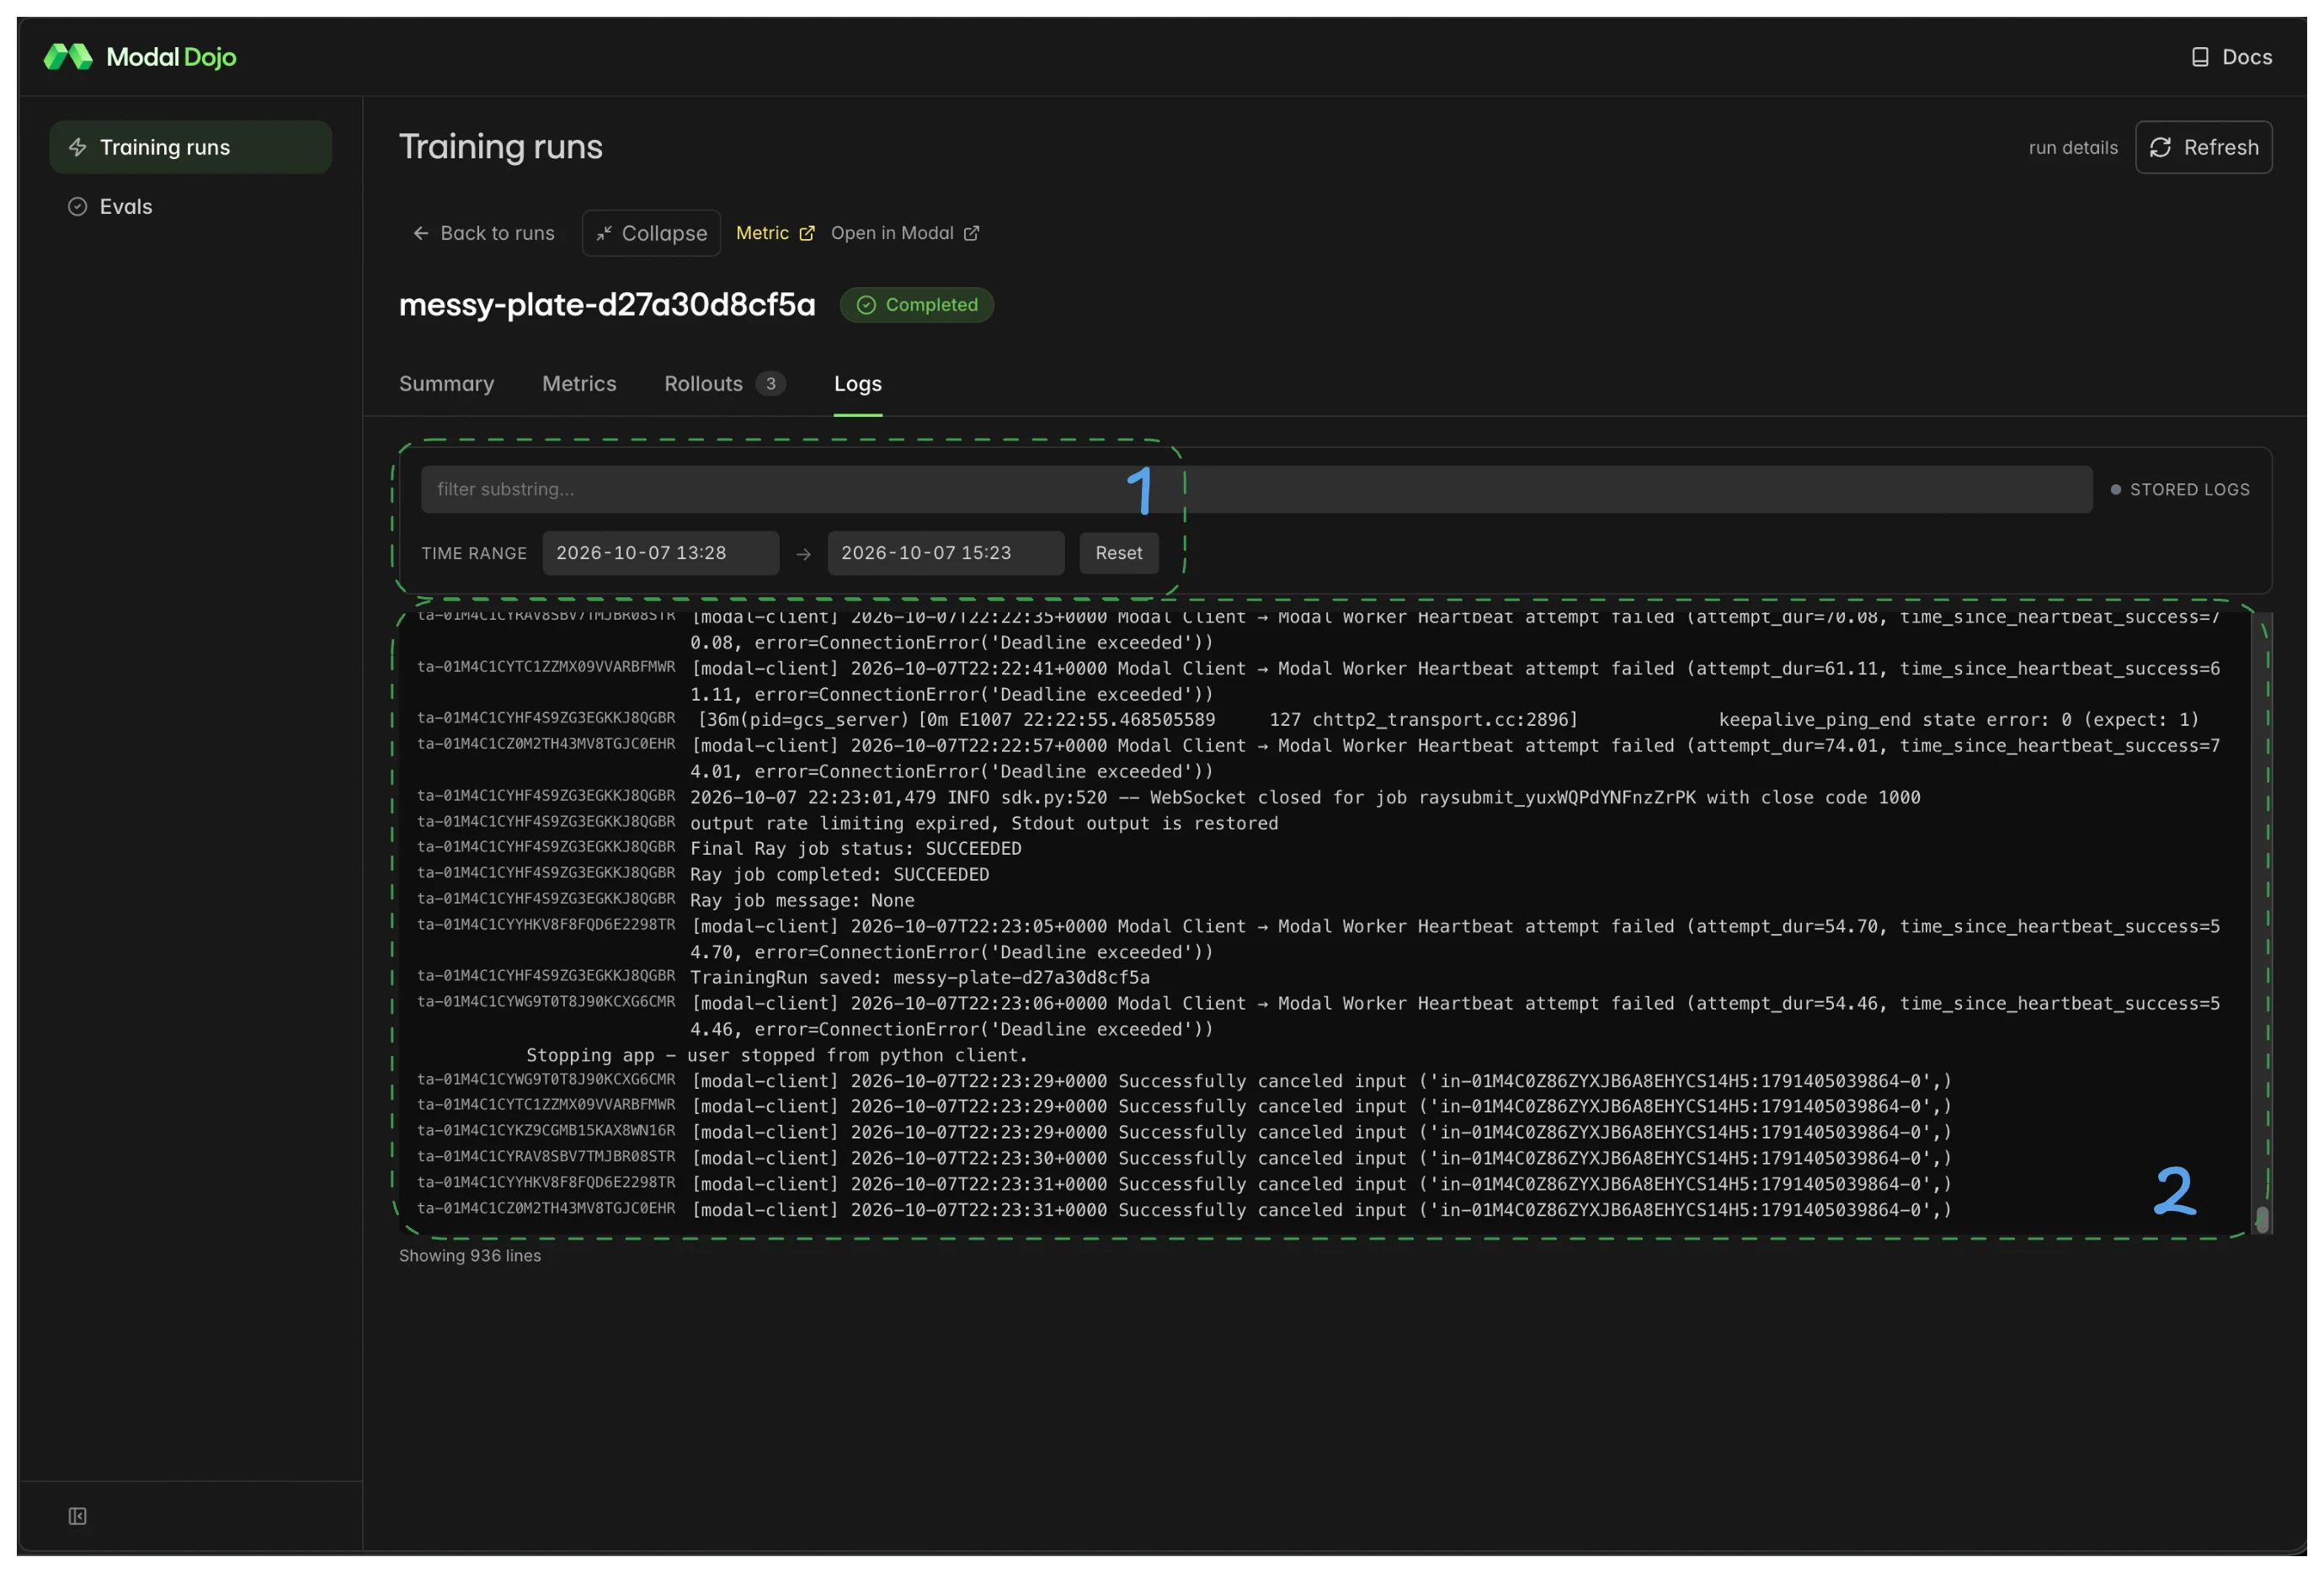Focus the filter substring input
Viewport: 2324px width, 1573px height.
[1256, 489]
